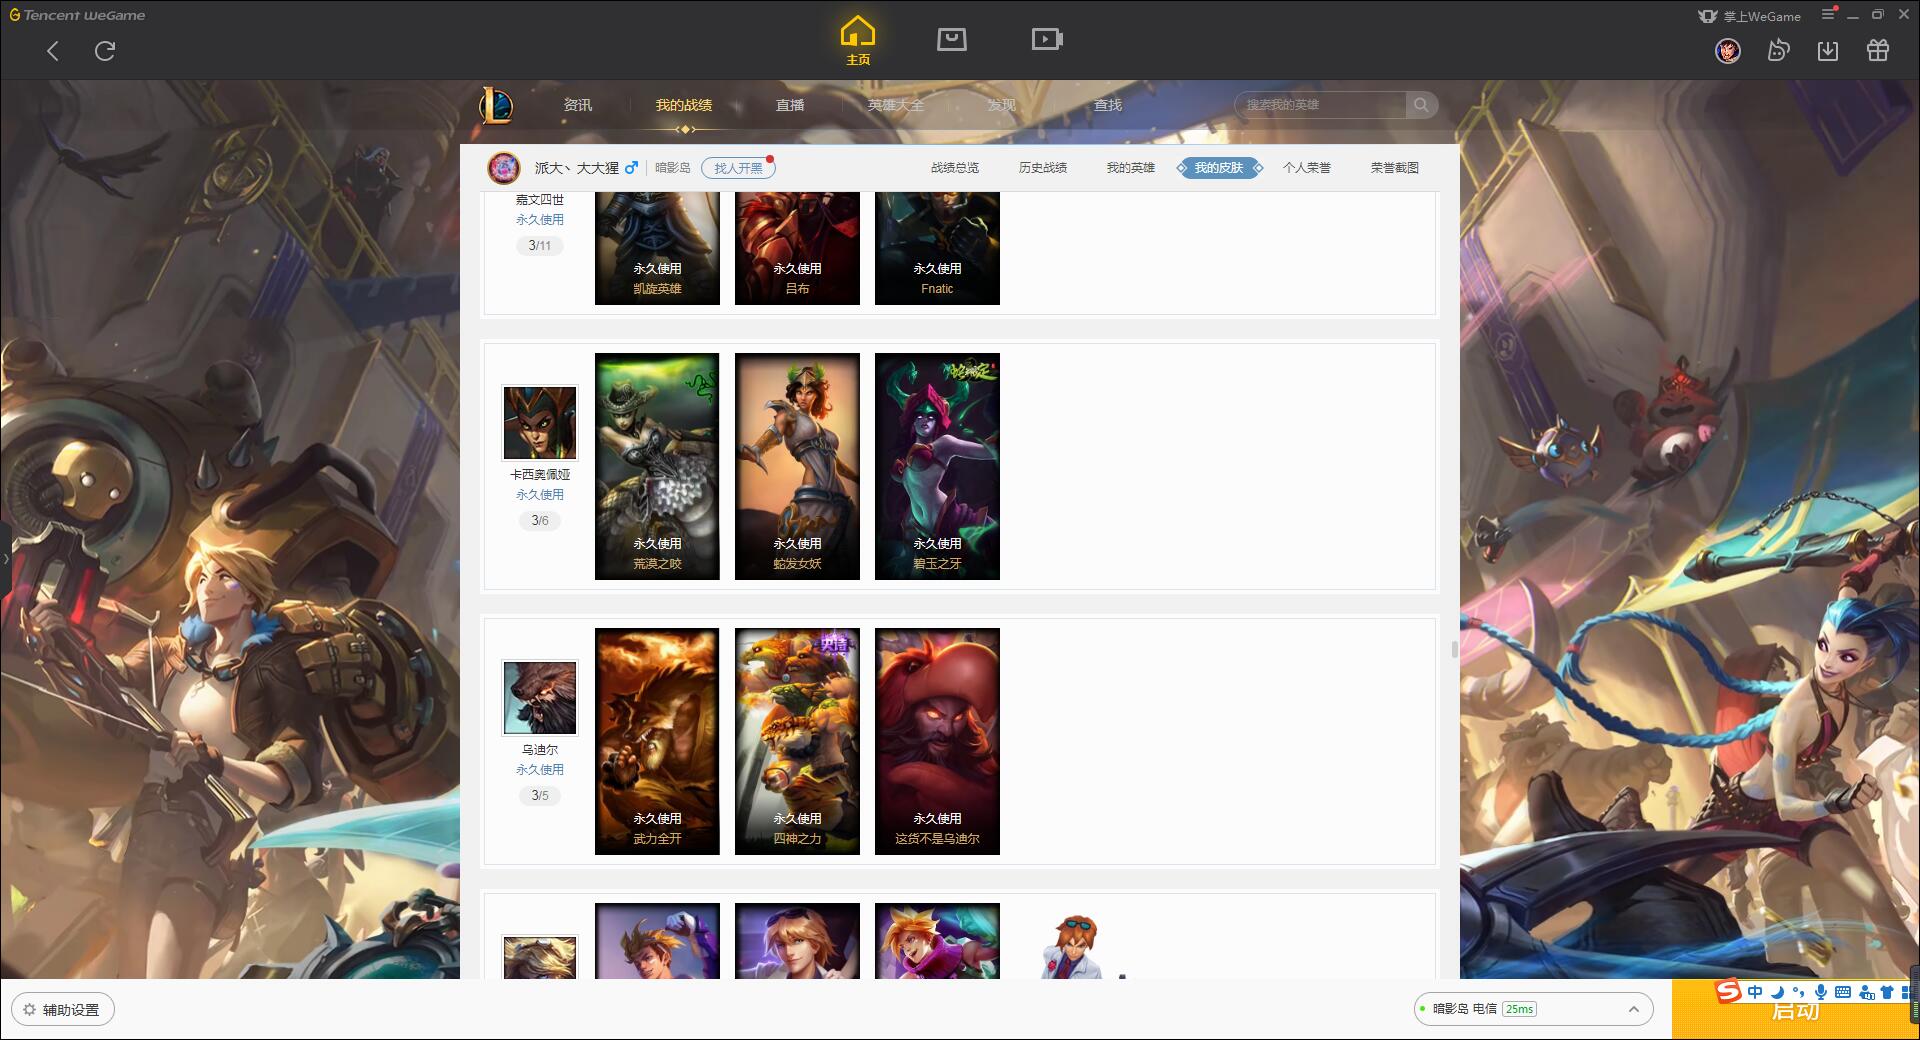The image size is (1920, 1040).
Task: Open the flame mascot community icon
Action: [1778, 50]
